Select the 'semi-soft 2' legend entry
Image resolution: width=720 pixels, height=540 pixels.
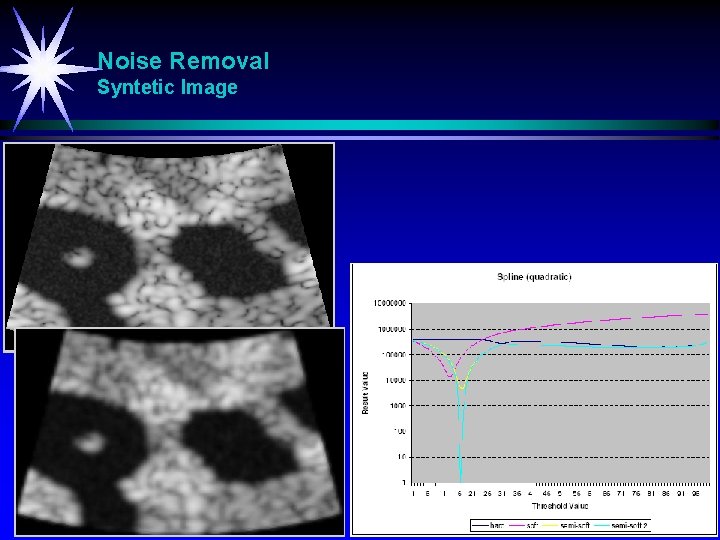pyautogui.click(x=621, y=525)
